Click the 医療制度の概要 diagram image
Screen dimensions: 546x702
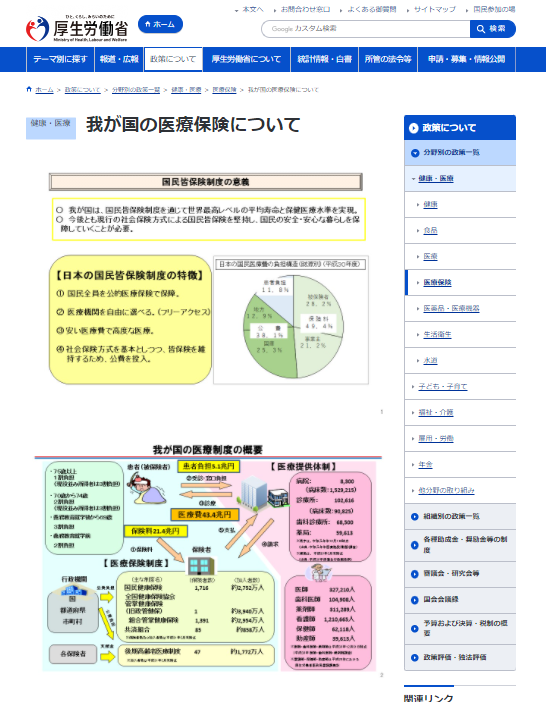[x=208, y=560]
